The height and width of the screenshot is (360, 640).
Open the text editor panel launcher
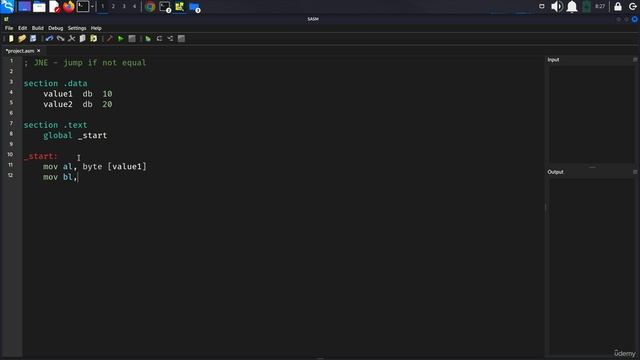click(x=54, y=7)
